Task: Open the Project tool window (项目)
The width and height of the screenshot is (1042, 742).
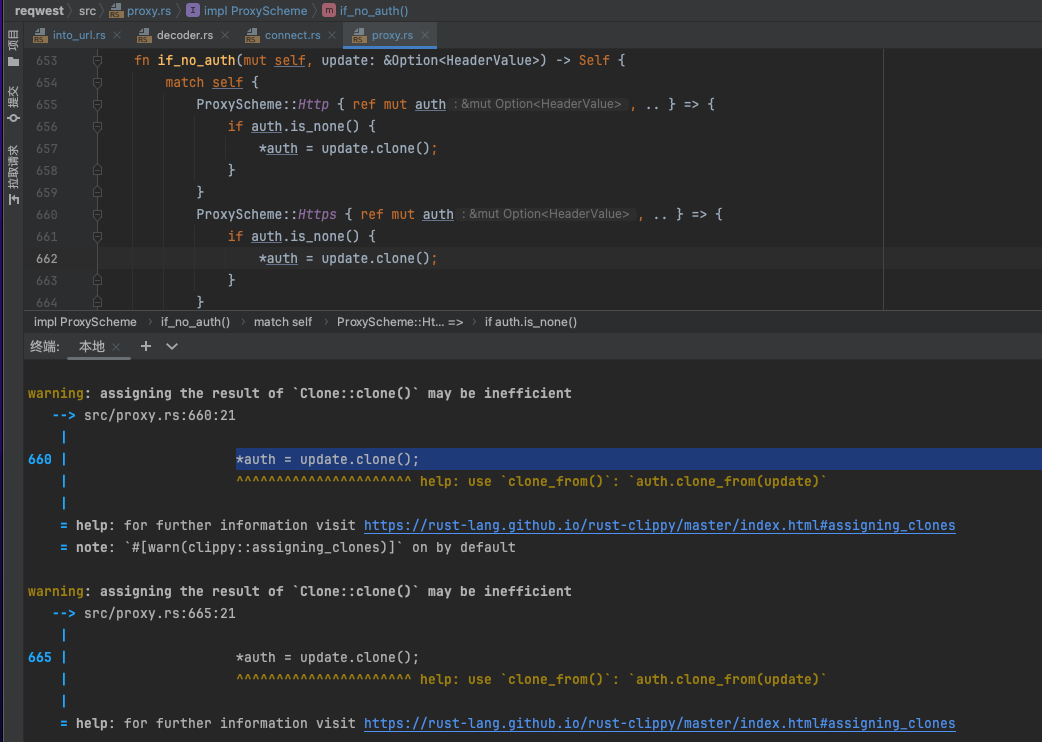Action: pos(13,48)
